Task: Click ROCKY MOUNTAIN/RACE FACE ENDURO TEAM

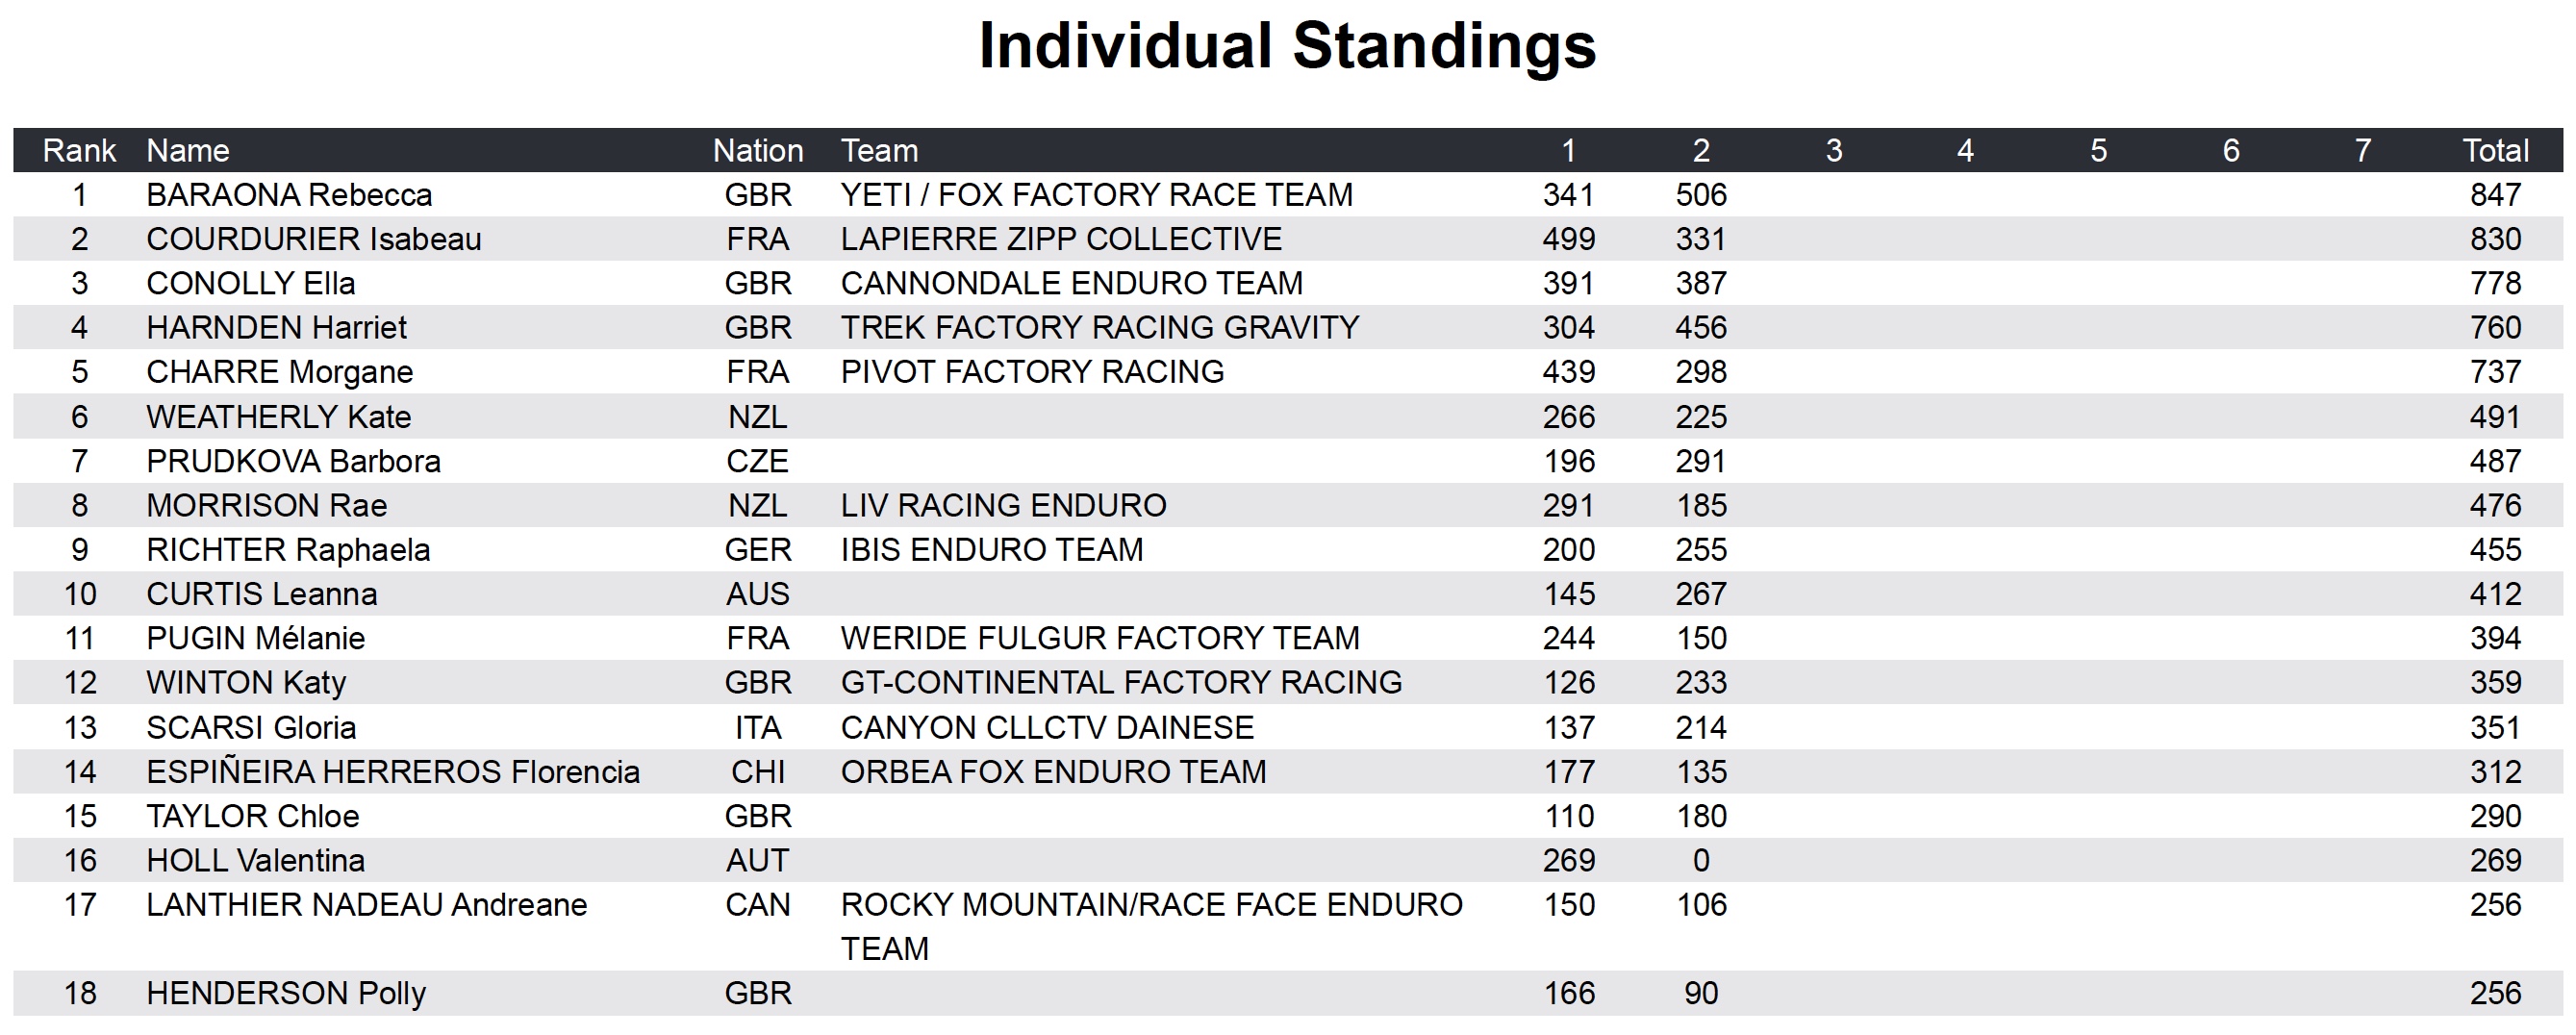Action: click(1150, 905)
